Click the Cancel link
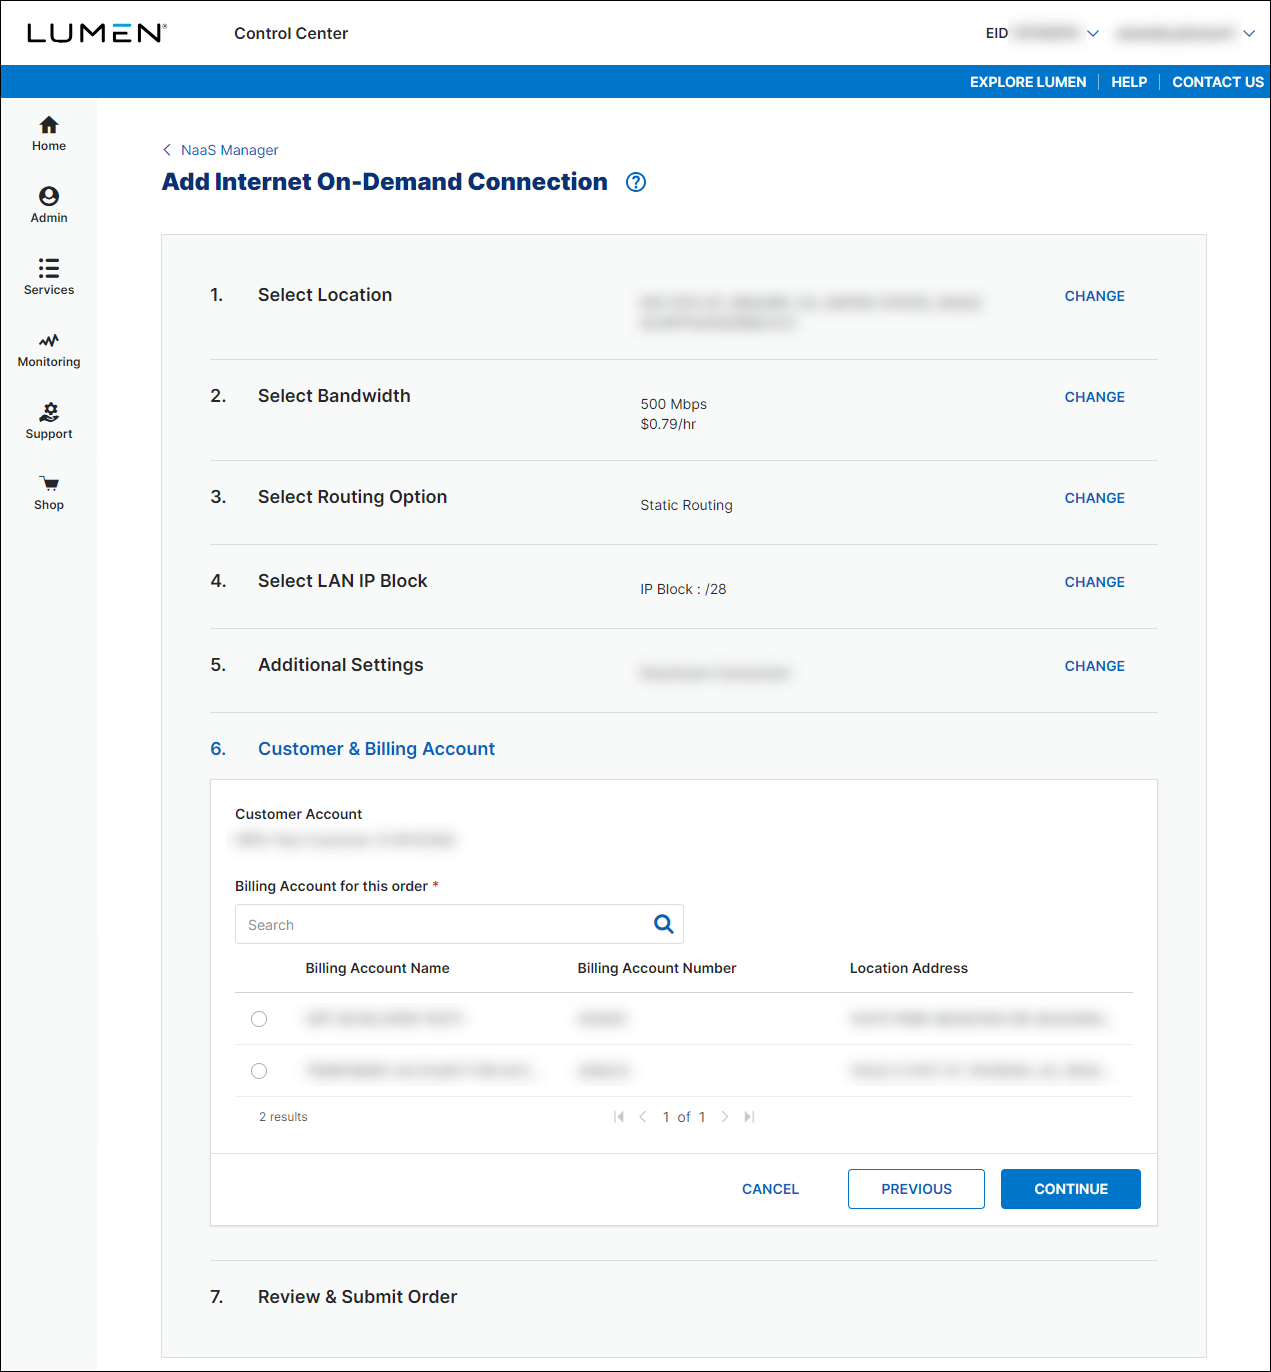This screenshot has height=1372, width=1271. pos(770,1189)
